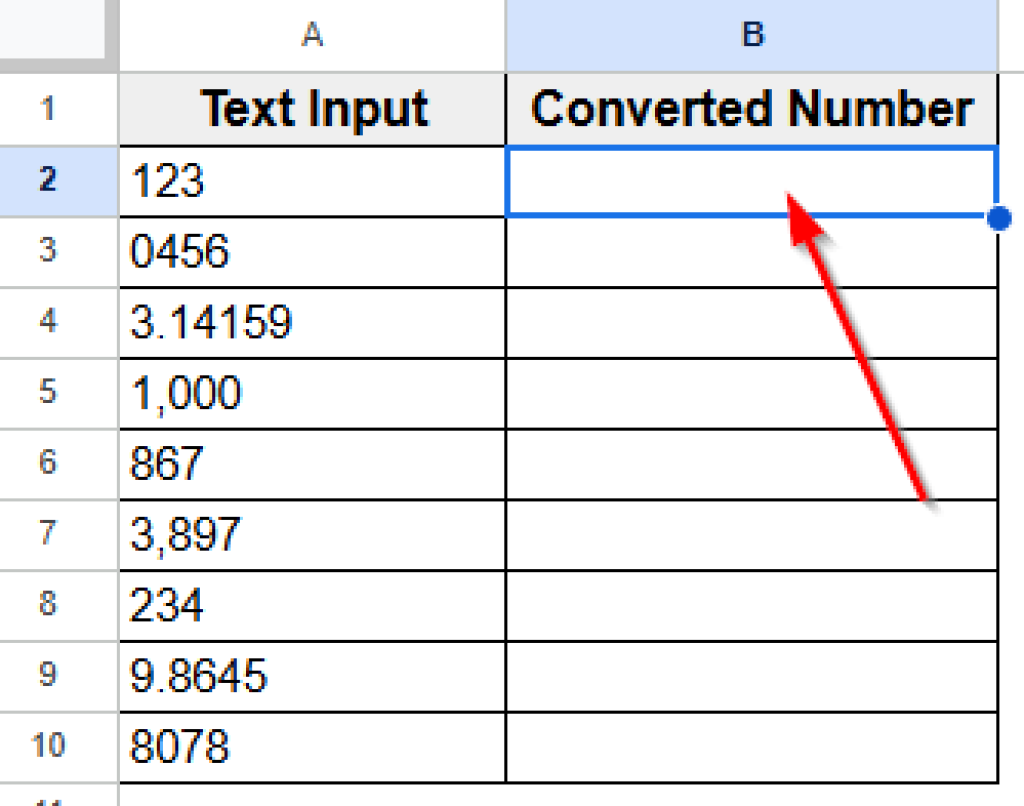The image size is (1024, 806).
Task: Select the cell containing 1,000
Action: pos(310,392)
